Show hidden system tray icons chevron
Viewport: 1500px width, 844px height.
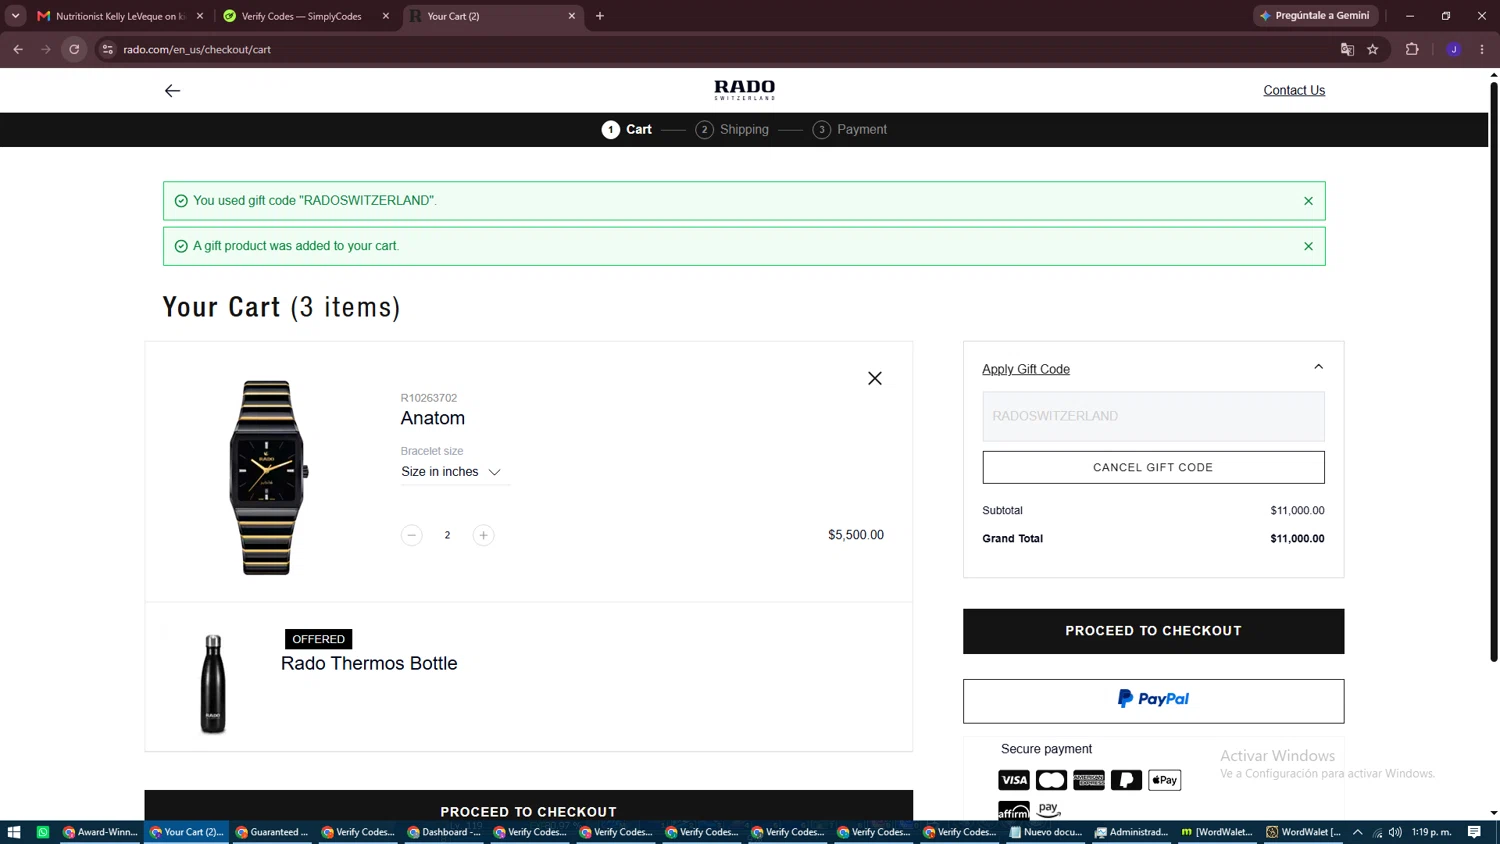[1357, 832]
